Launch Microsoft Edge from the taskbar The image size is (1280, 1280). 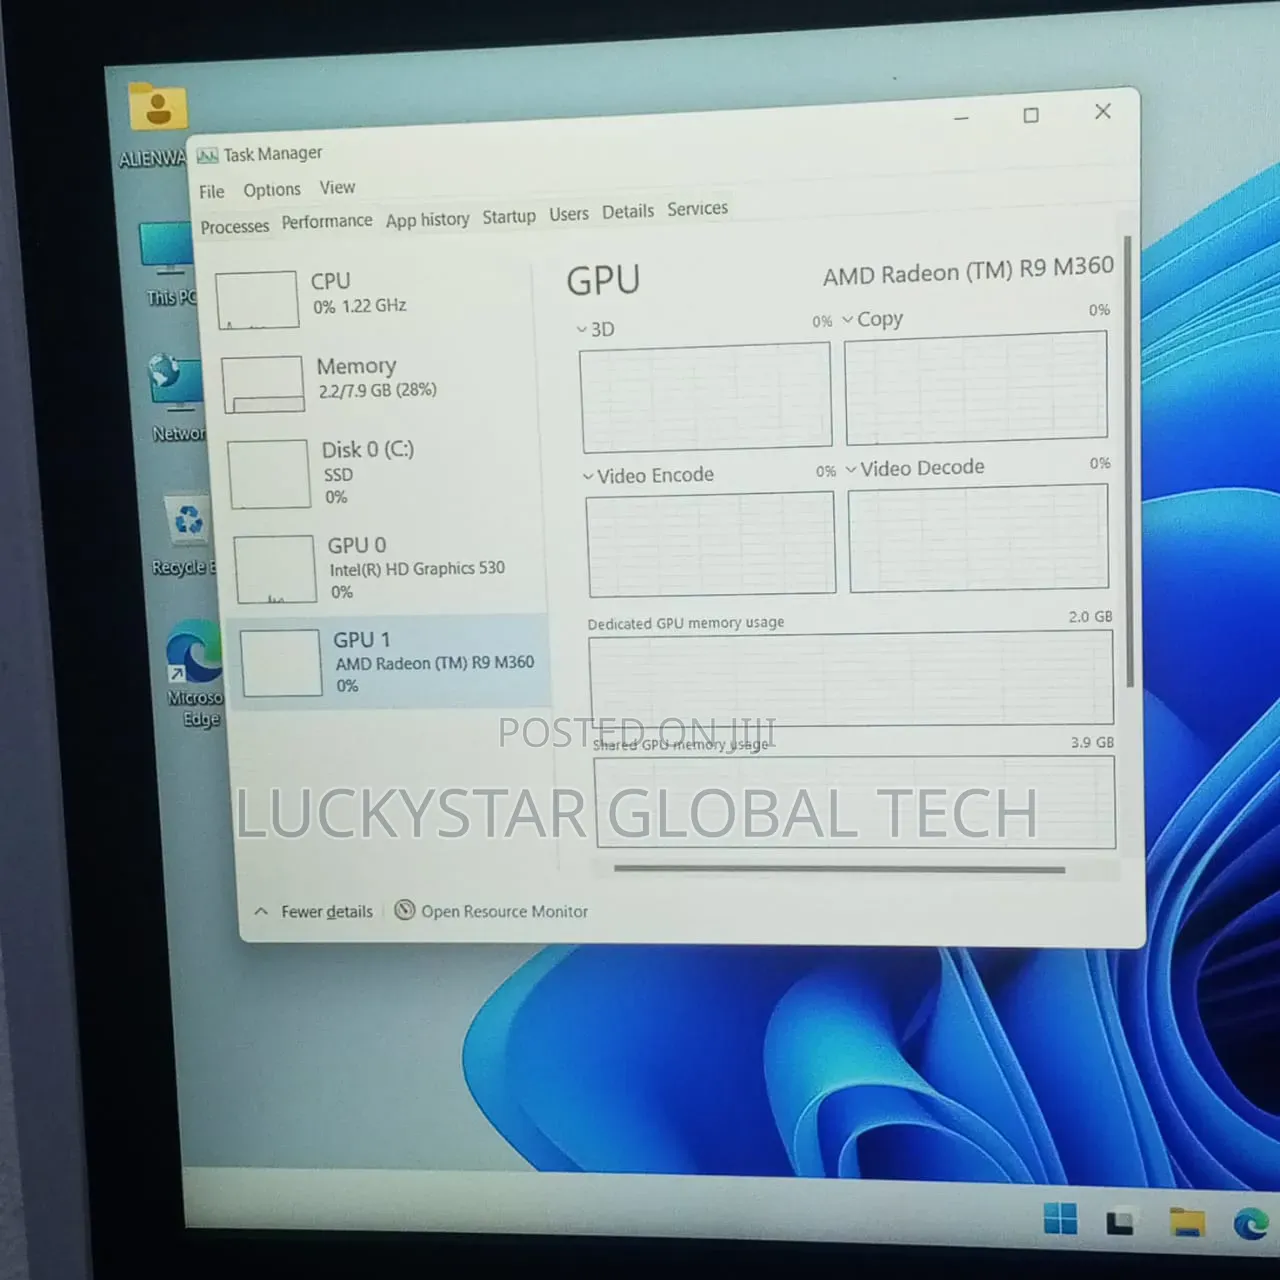coord(1250,1224)
